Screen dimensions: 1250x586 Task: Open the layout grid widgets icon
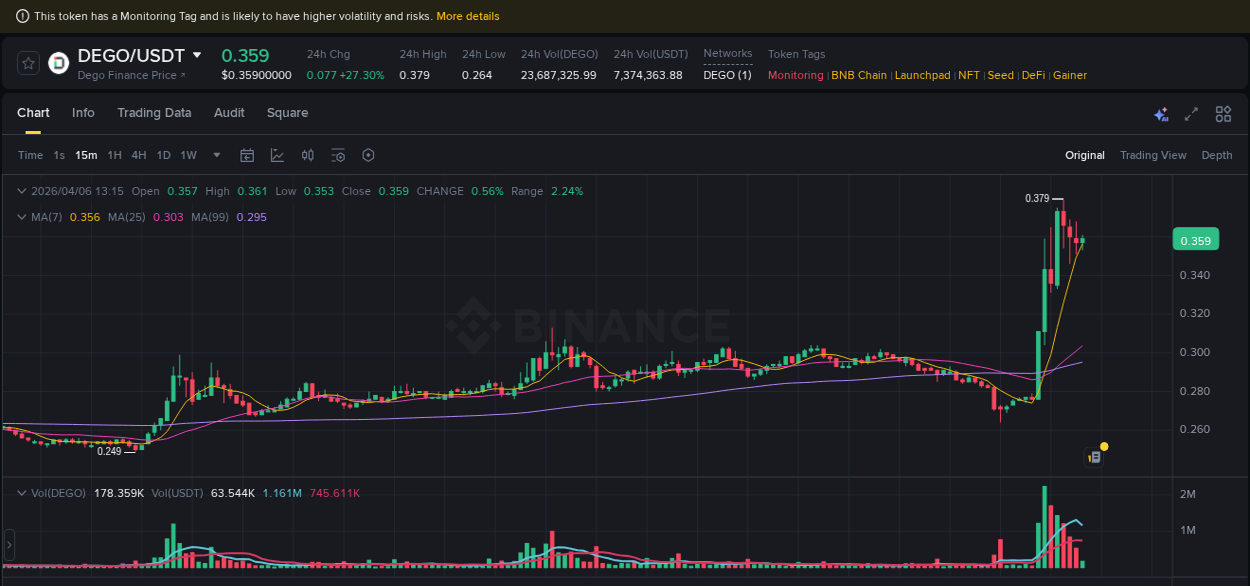[1223, 114]
